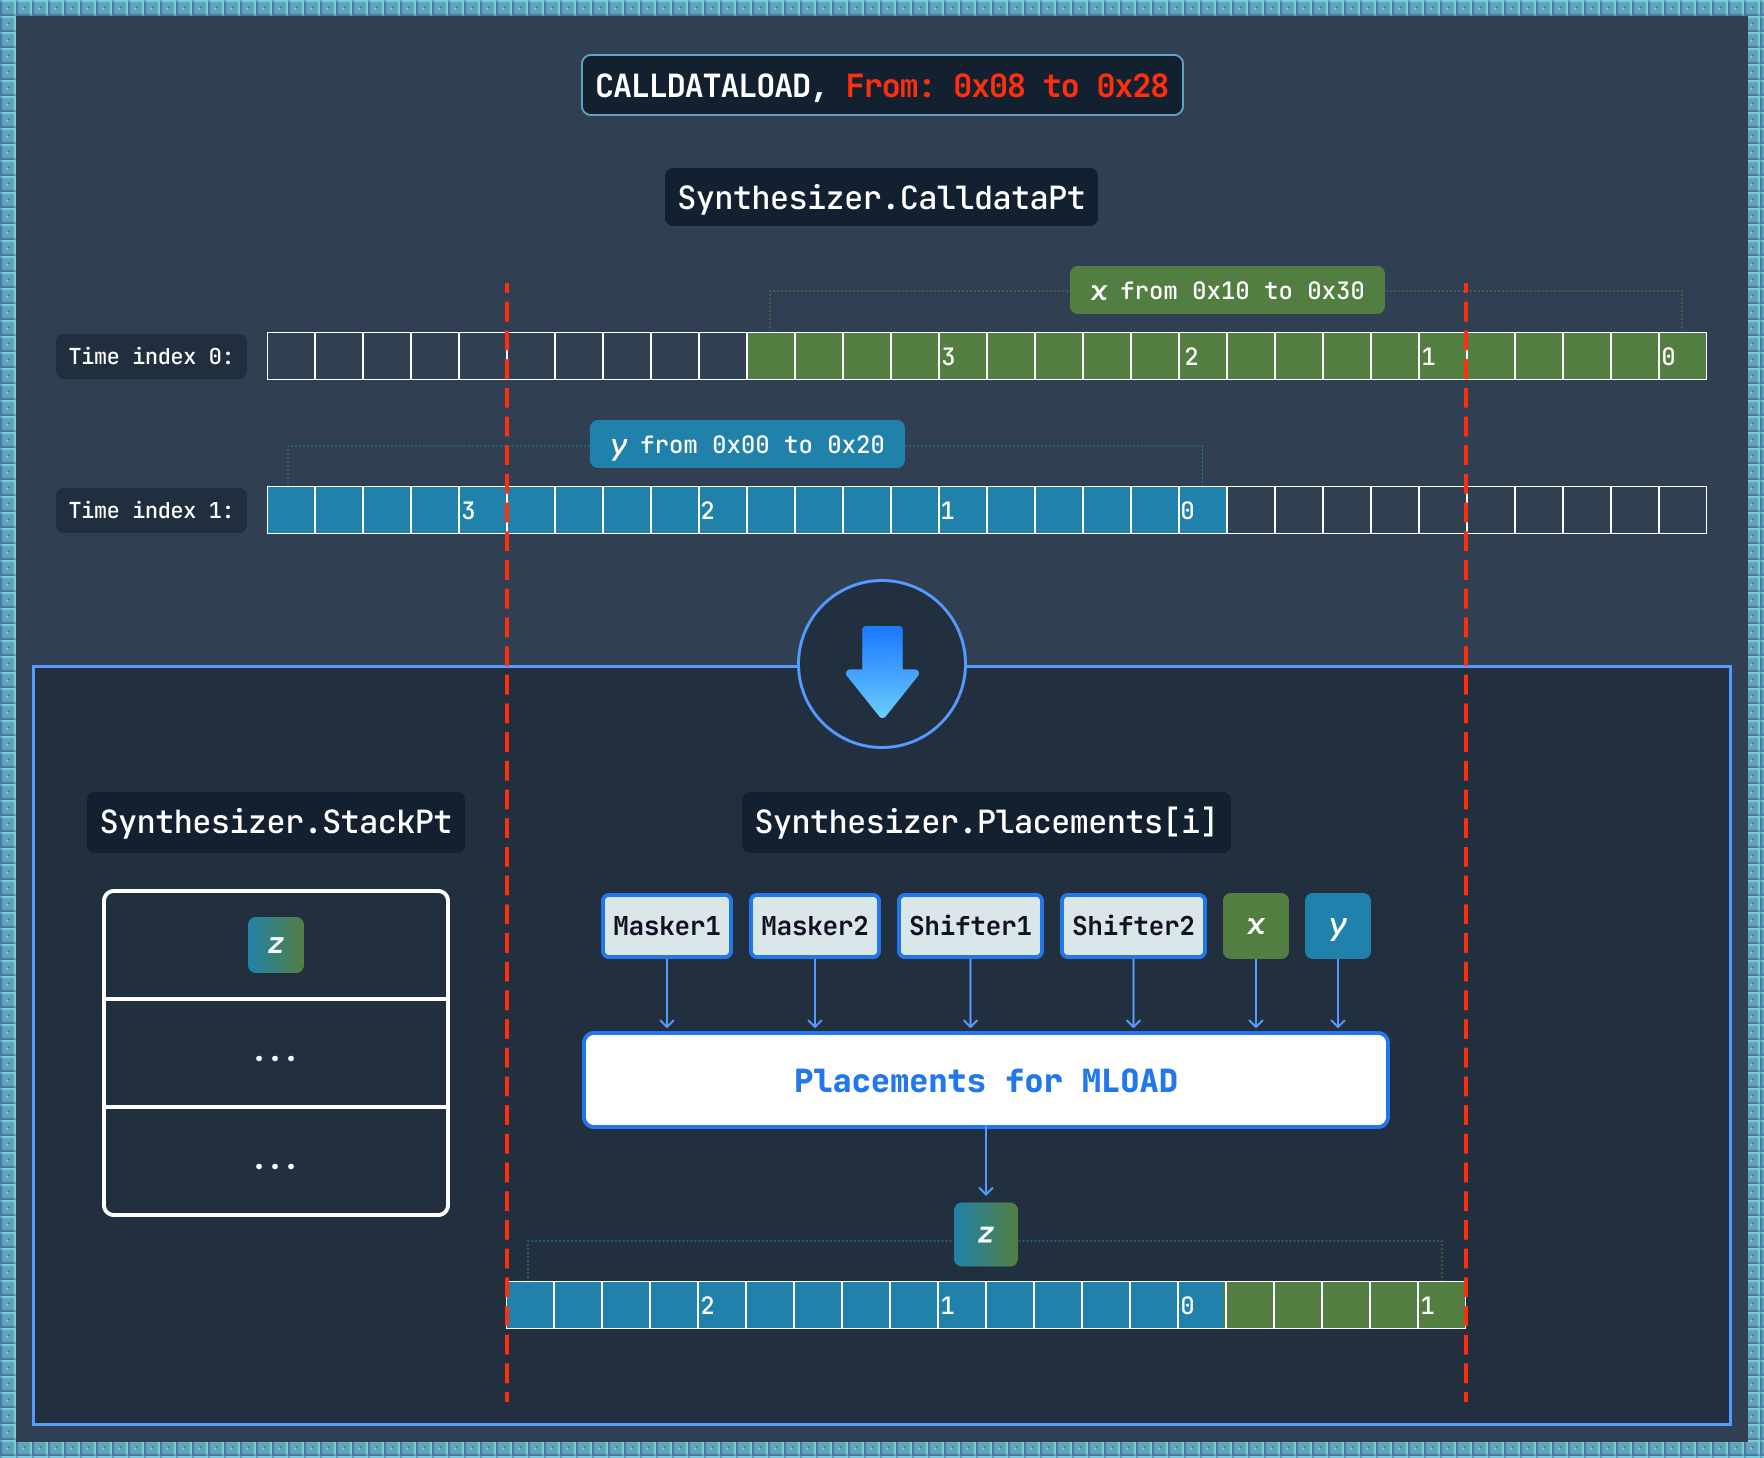Select the blue y block in Placements
This screenshot has width=1764, height=1458.
pyautogui.click(x=1337, y=926)
